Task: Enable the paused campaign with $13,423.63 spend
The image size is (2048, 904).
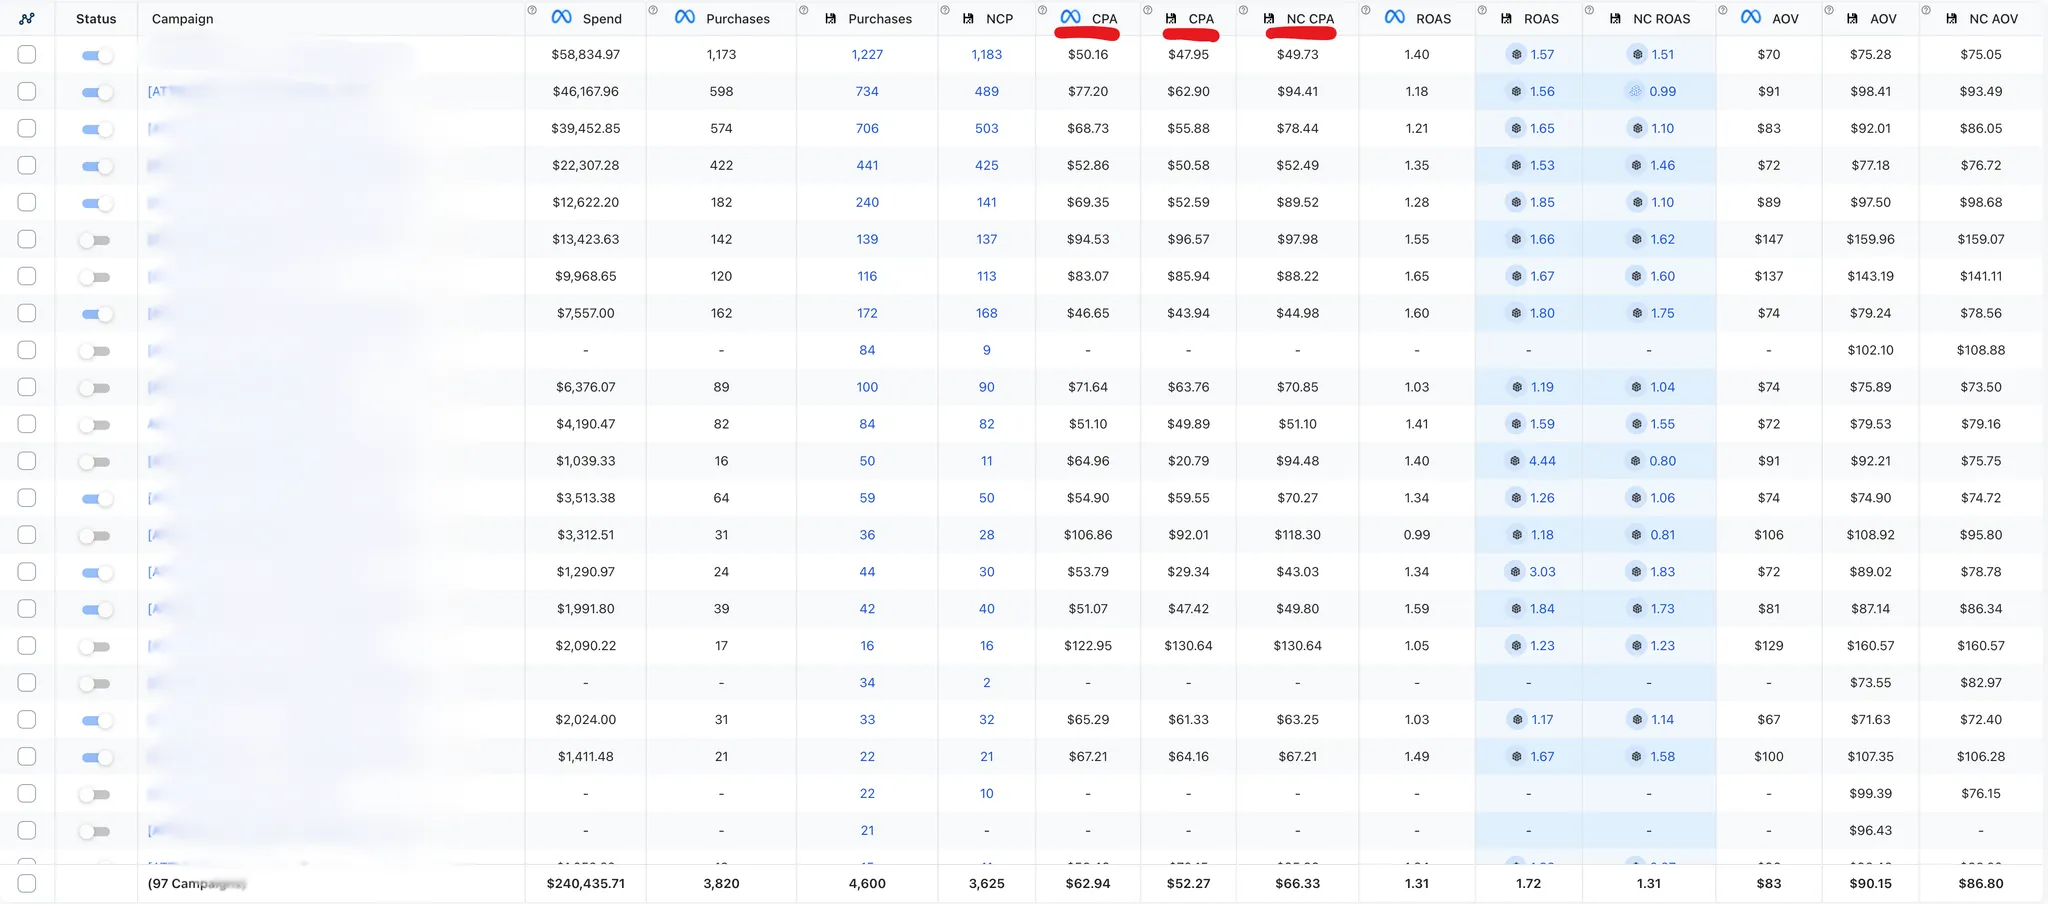Action: [x=95, y=240]
